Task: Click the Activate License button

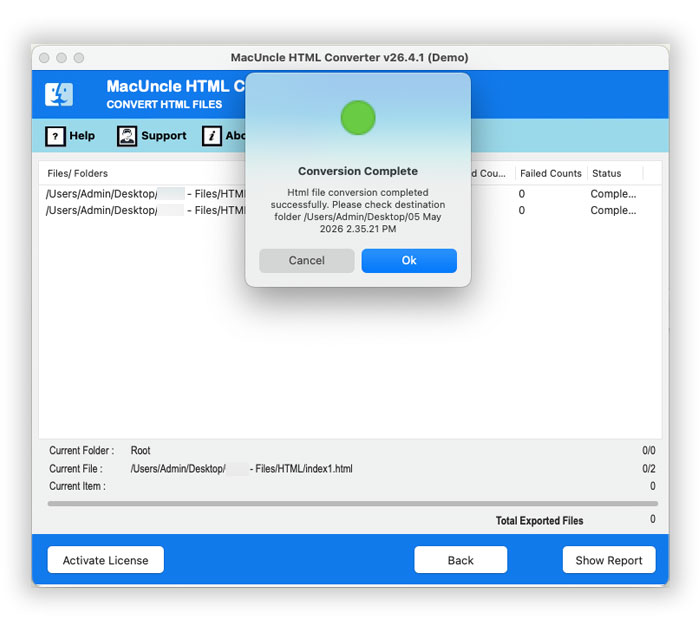Action: 105,560
